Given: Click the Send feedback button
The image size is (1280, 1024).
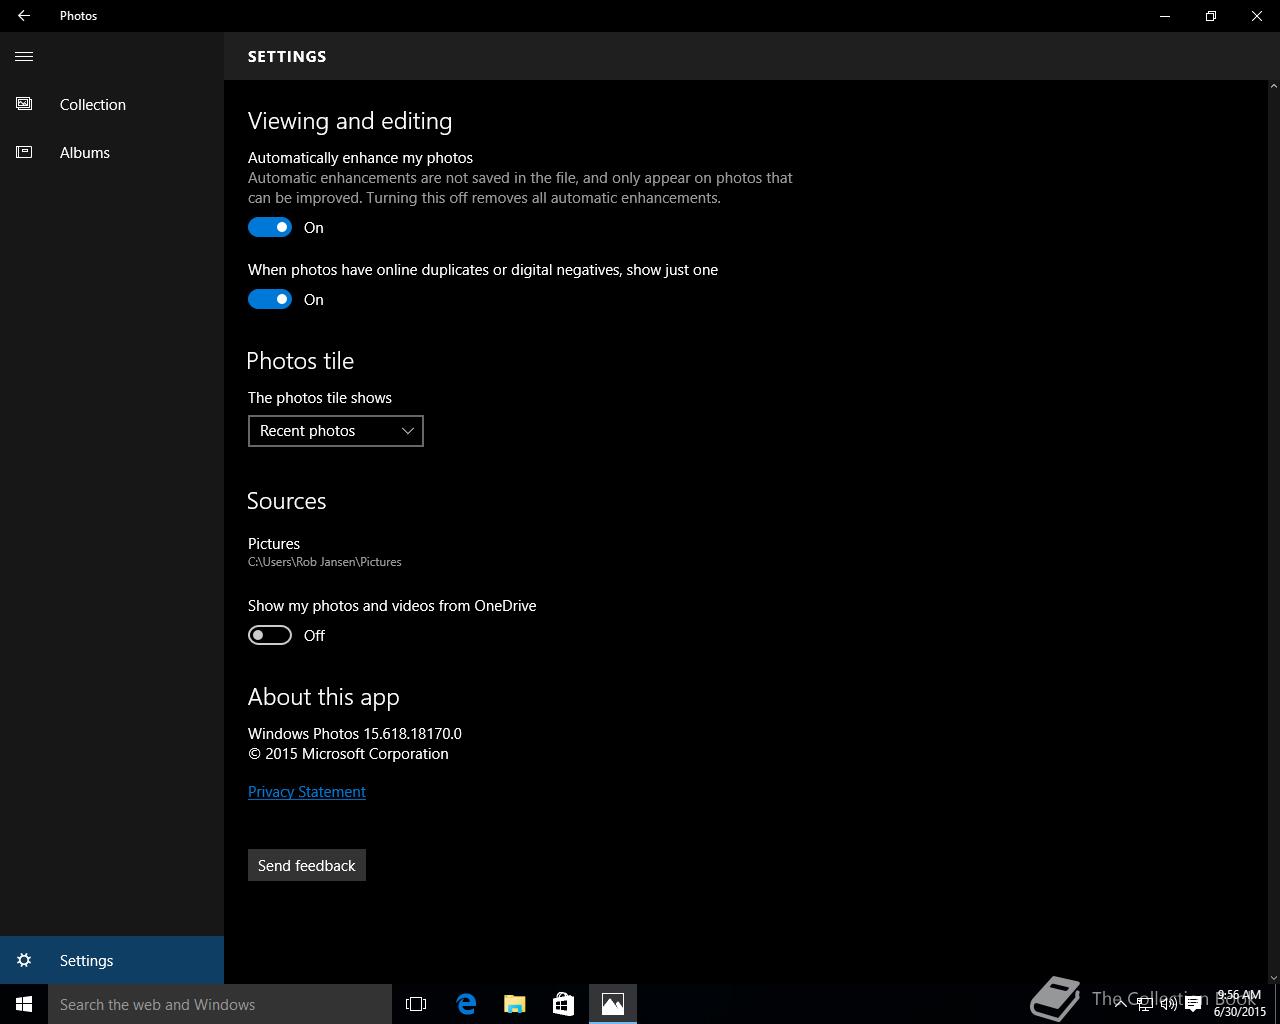Looking at the screenshot, I should (307, 865).
